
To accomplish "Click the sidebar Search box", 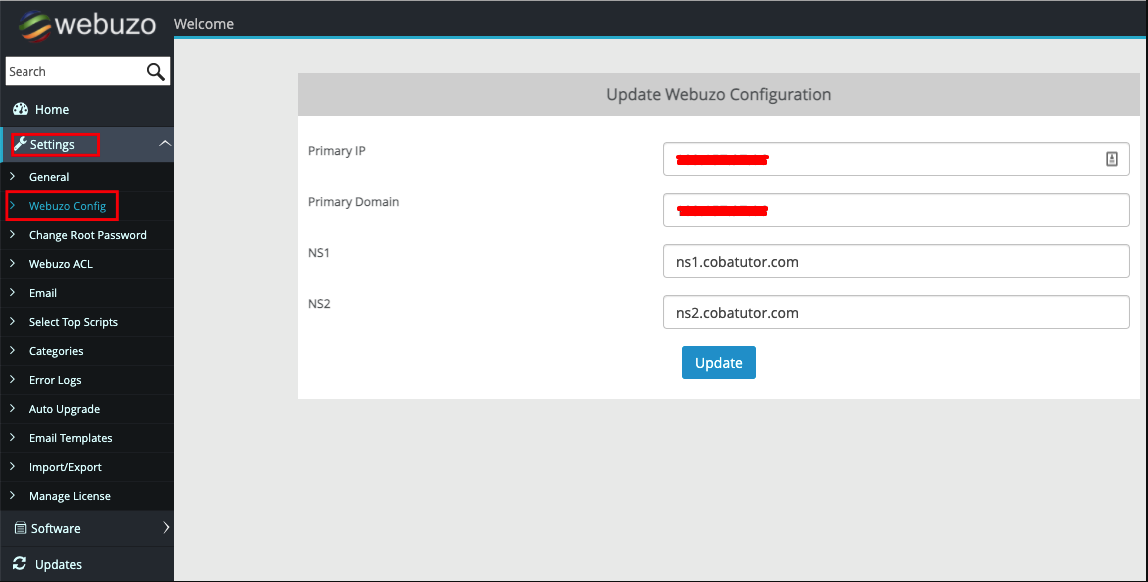I will pyautogui.click(x=75, y=72).
